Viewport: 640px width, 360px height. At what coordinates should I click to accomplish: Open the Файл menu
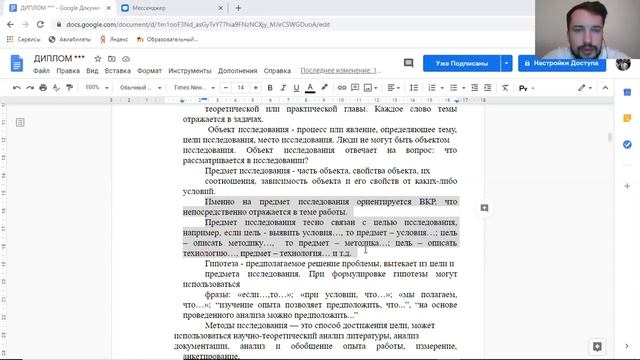point(41,71)
